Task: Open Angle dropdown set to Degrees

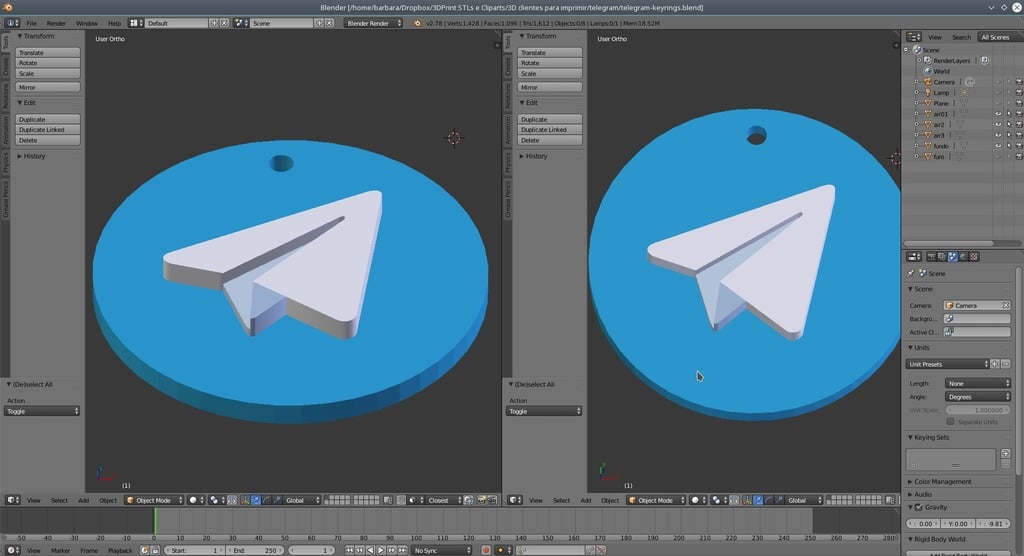Action: 978,397
